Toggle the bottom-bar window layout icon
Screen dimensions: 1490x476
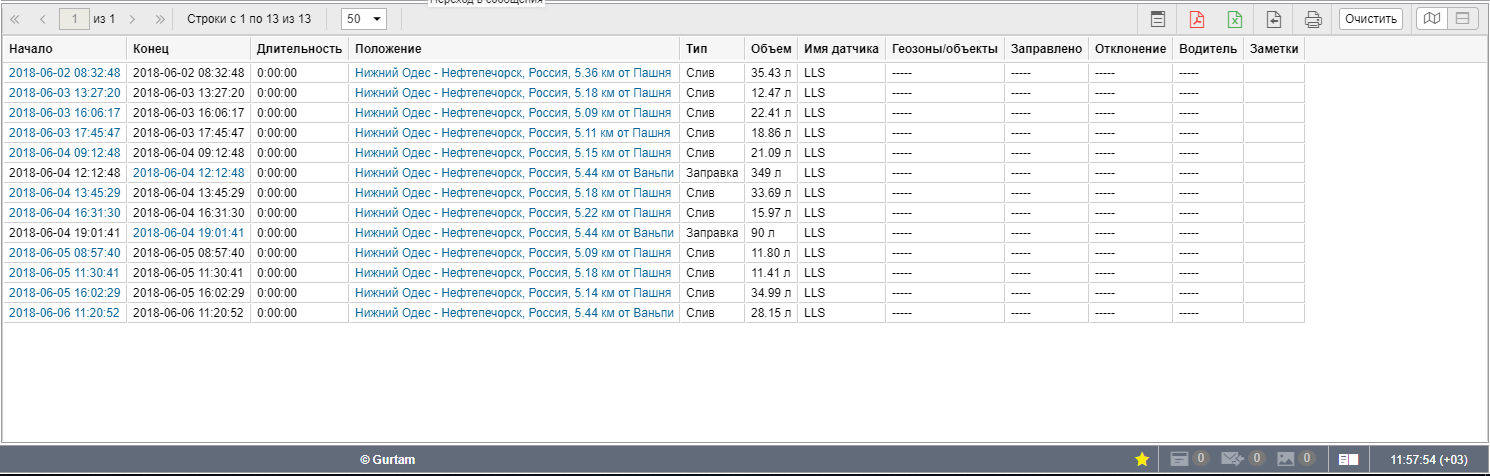click(x=1349, y=459)
